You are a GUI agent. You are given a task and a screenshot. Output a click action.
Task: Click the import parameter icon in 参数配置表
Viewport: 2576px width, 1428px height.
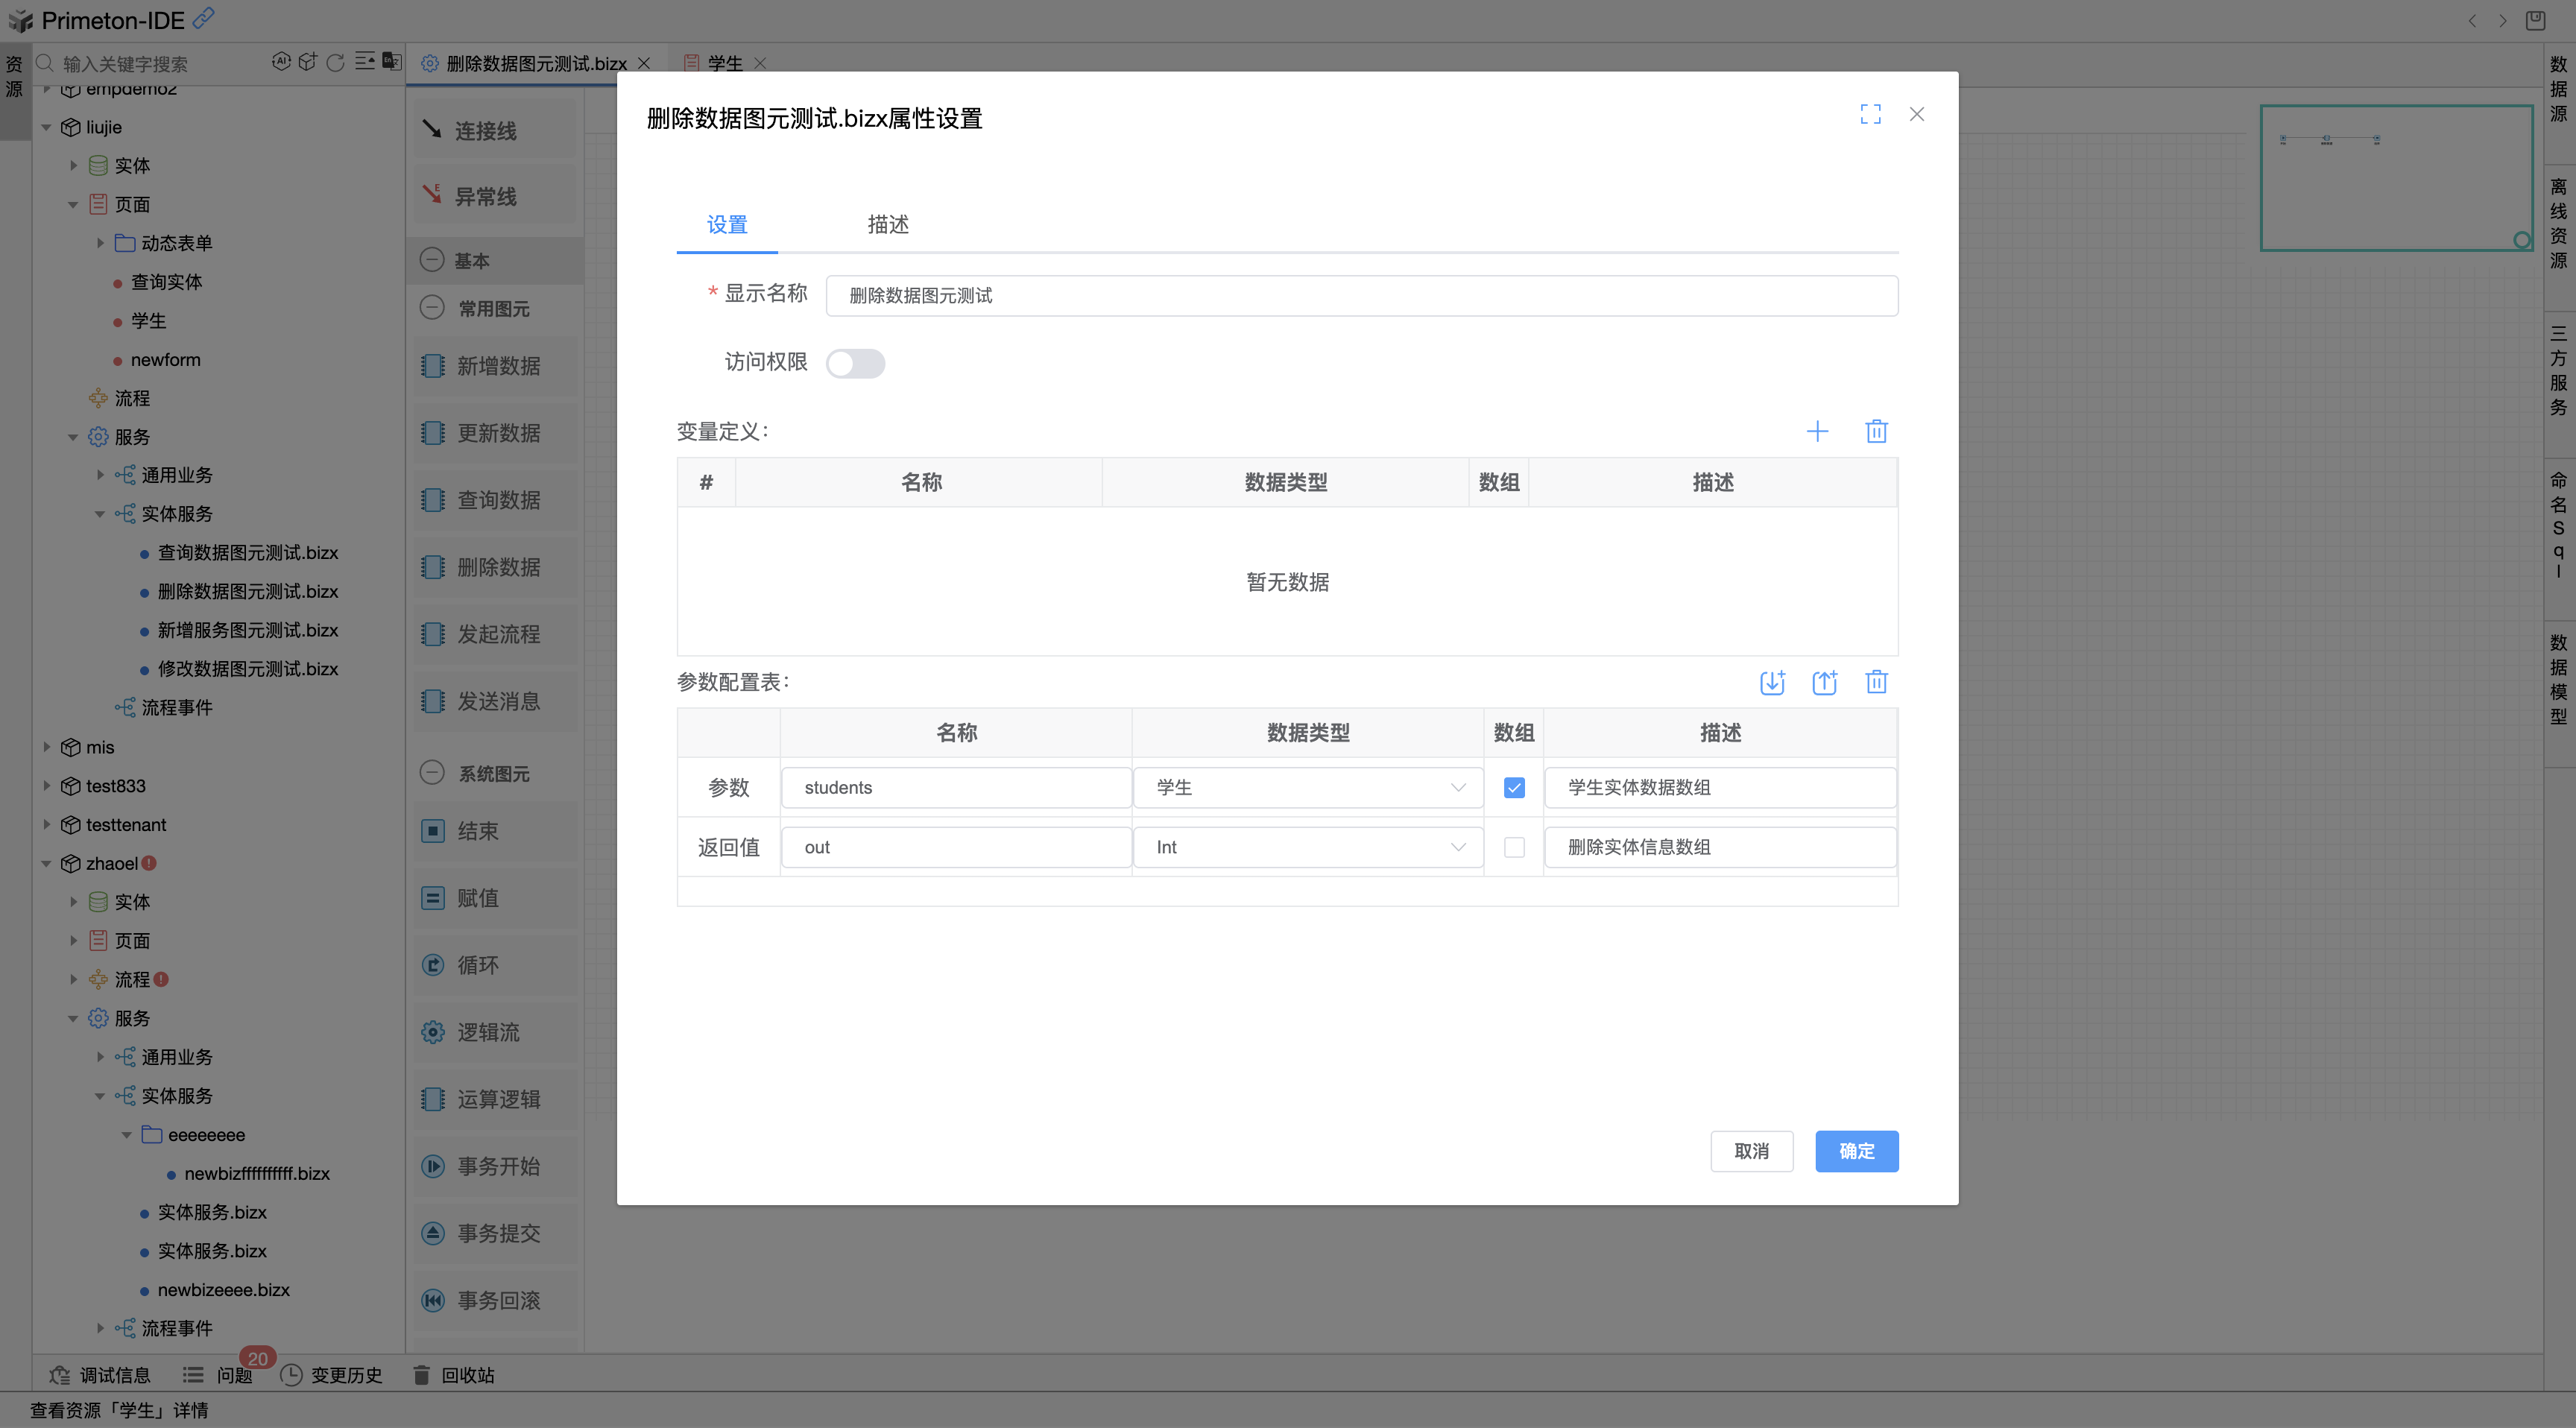pyautogui.click(x=1773, y=682)
